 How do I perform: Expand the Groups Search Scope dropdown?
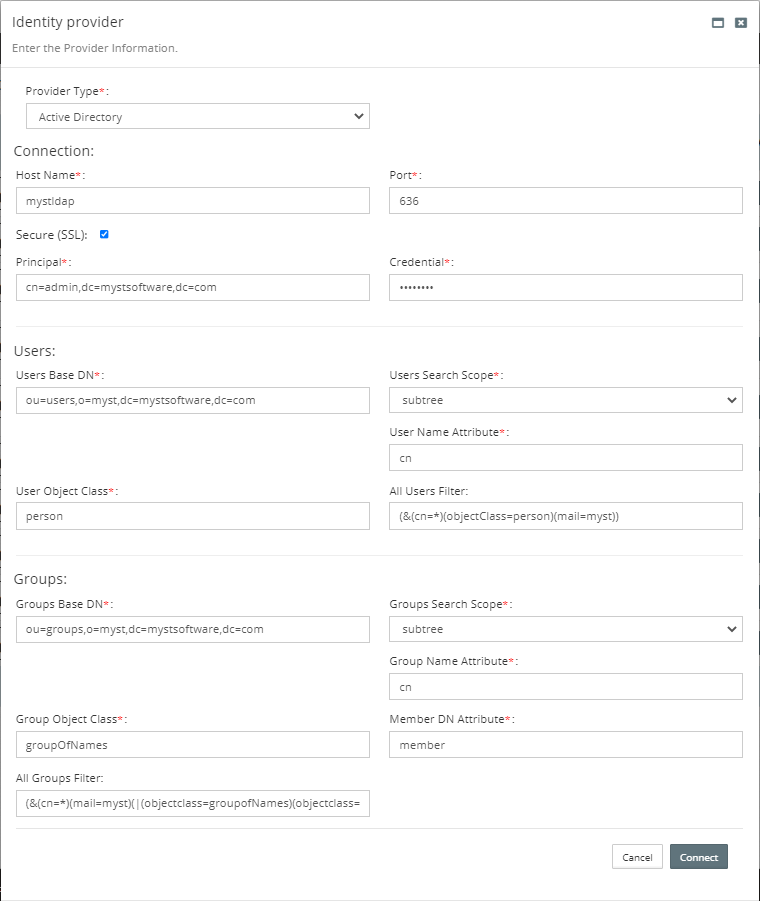click(565, 629)
